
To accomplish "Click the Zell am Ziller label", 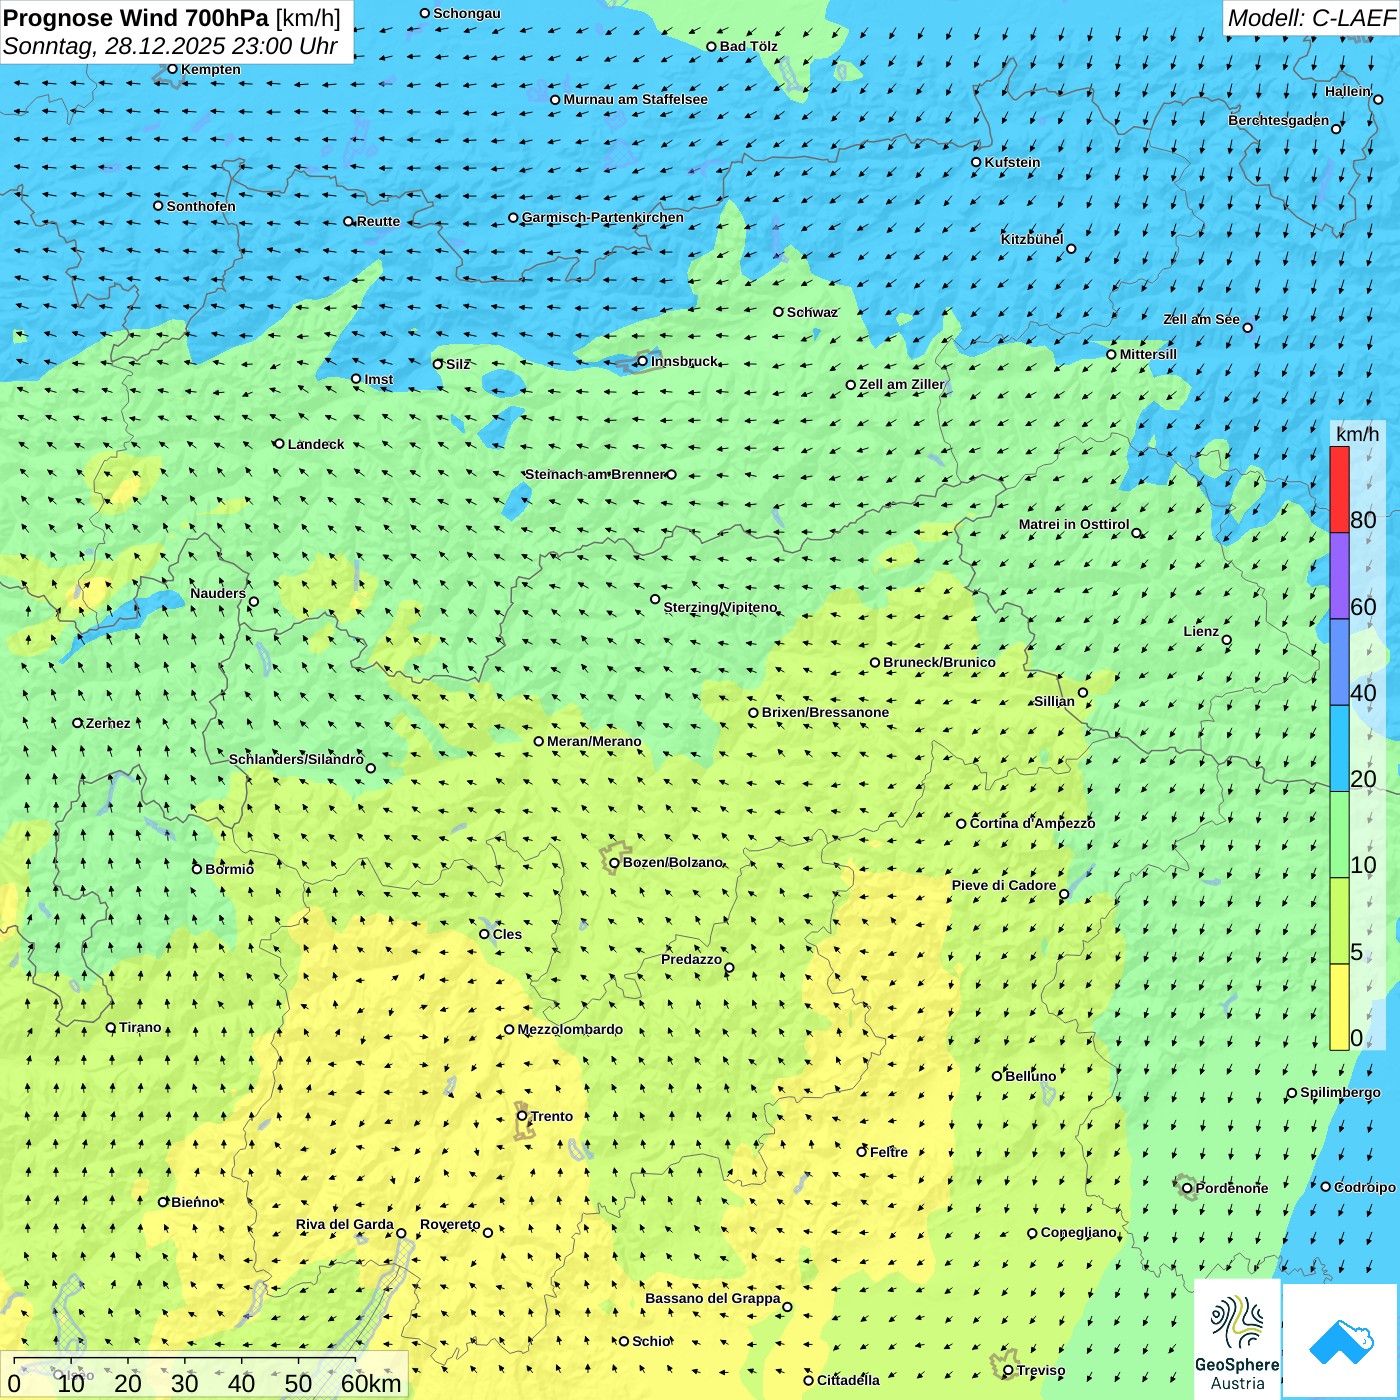I will tap(902, 384).
